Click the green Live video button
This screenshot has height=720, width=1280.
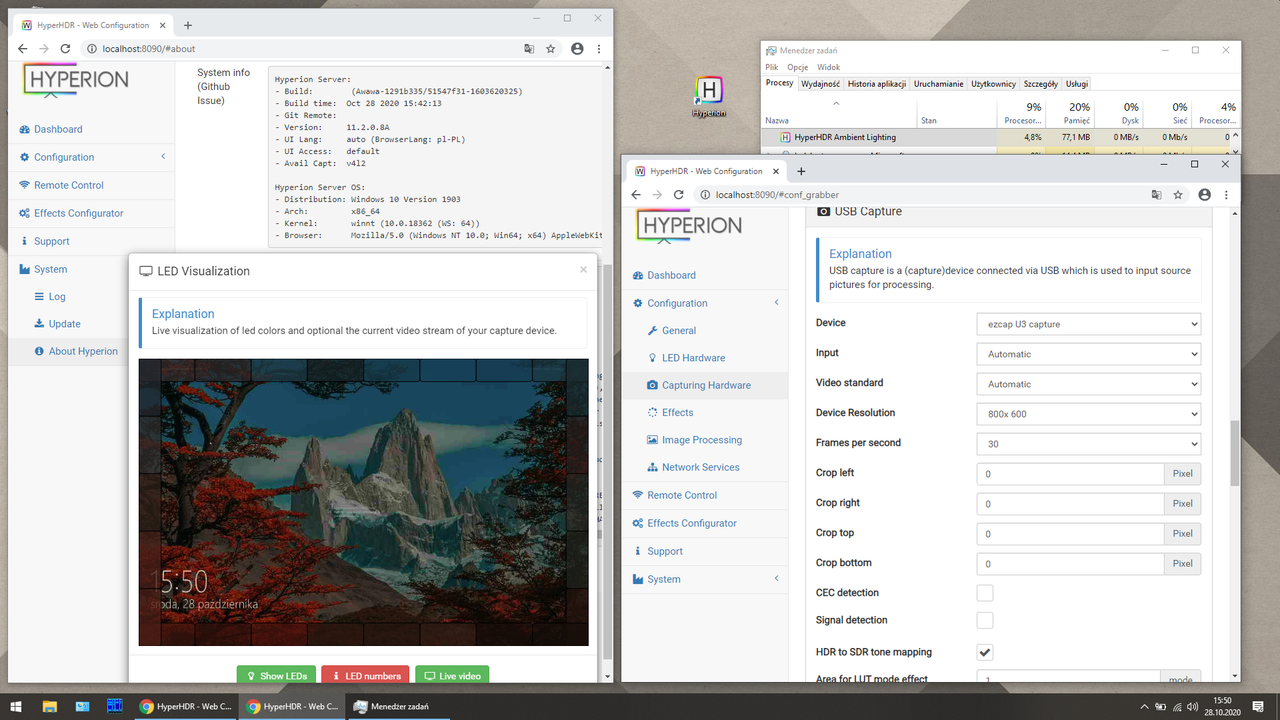click(x=452, y=675)
